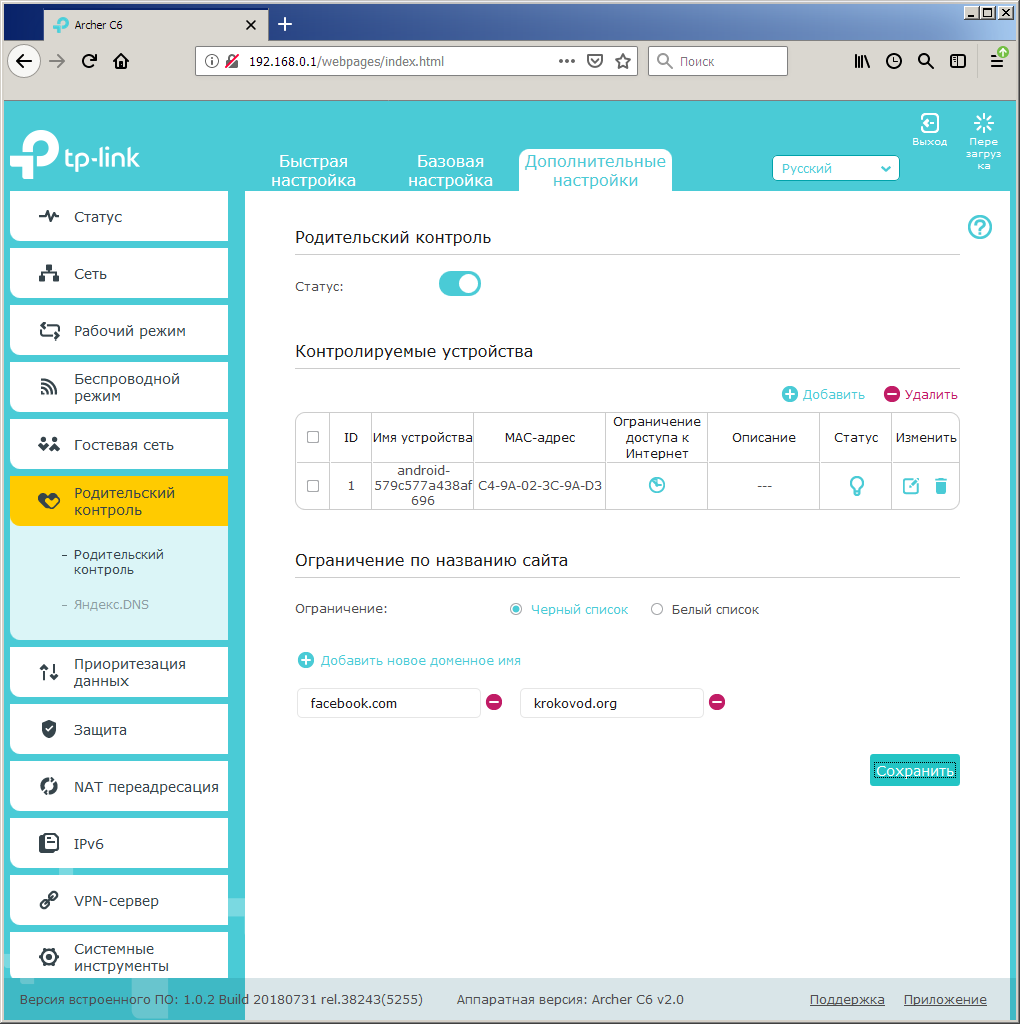The height and width of the screenshot is (1024, 1020).
Task: Click the light bulb status icon
Action: pyautogui.click(x=856, y=486)
